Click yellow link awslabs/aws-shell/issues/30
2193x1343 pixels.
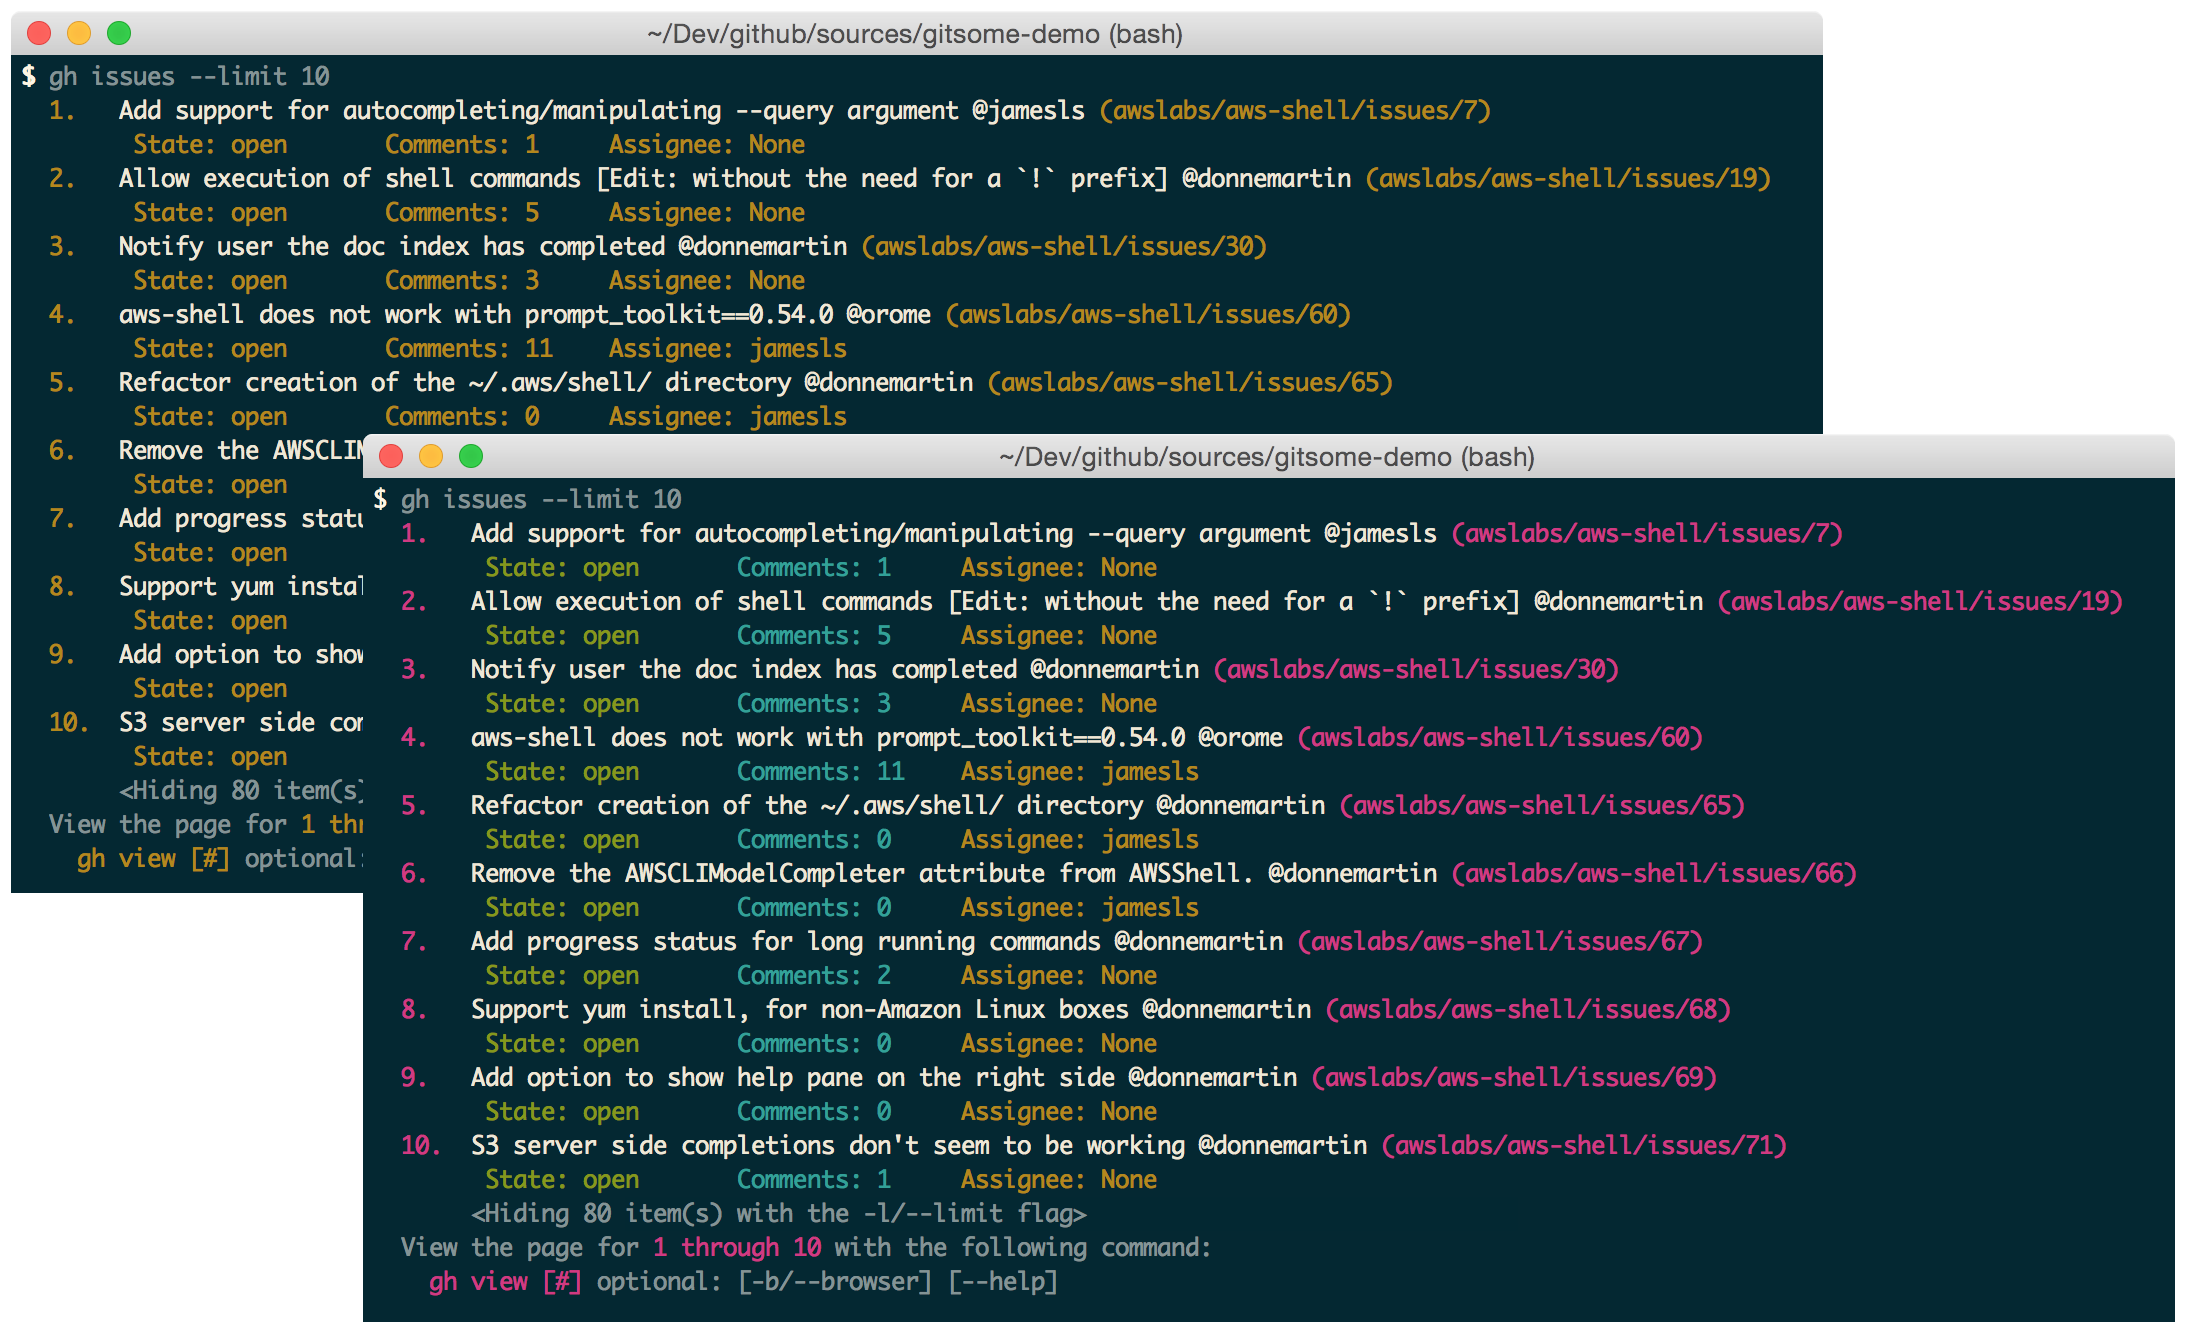(x=1063, y=246)
